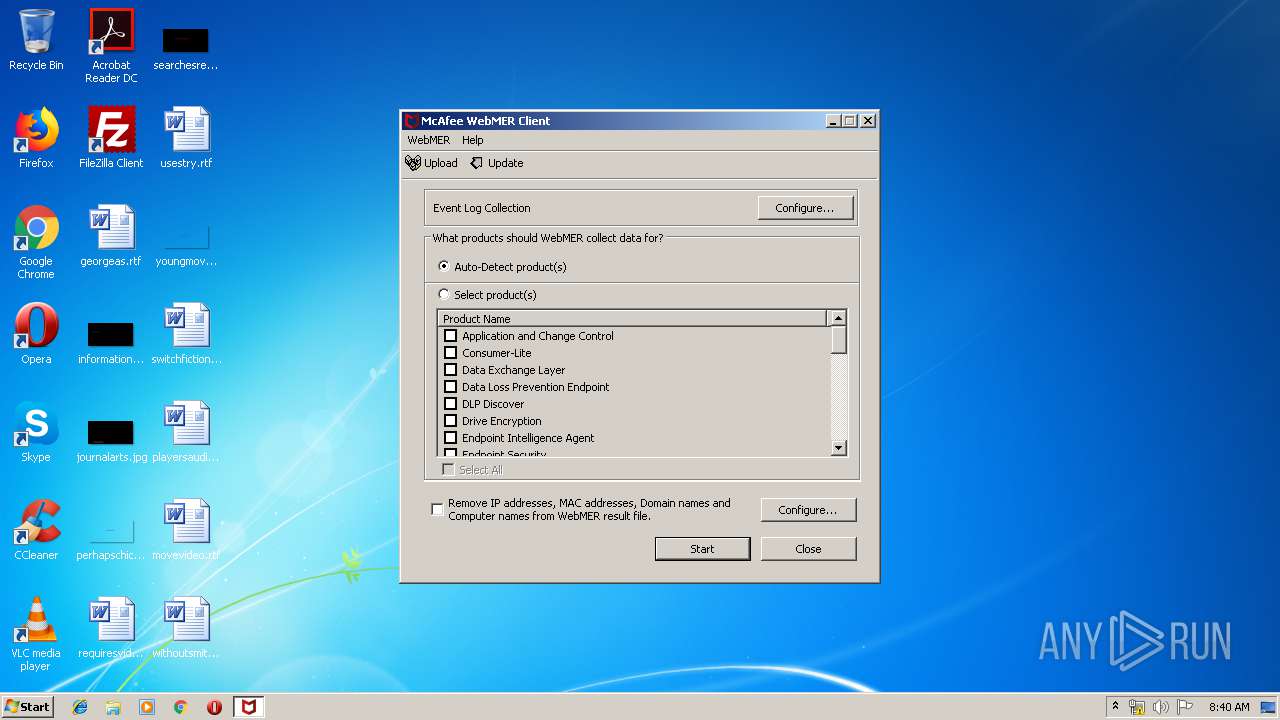
Task: Click McAfee WebMER taskbar button
Action: tap(248, 707)
